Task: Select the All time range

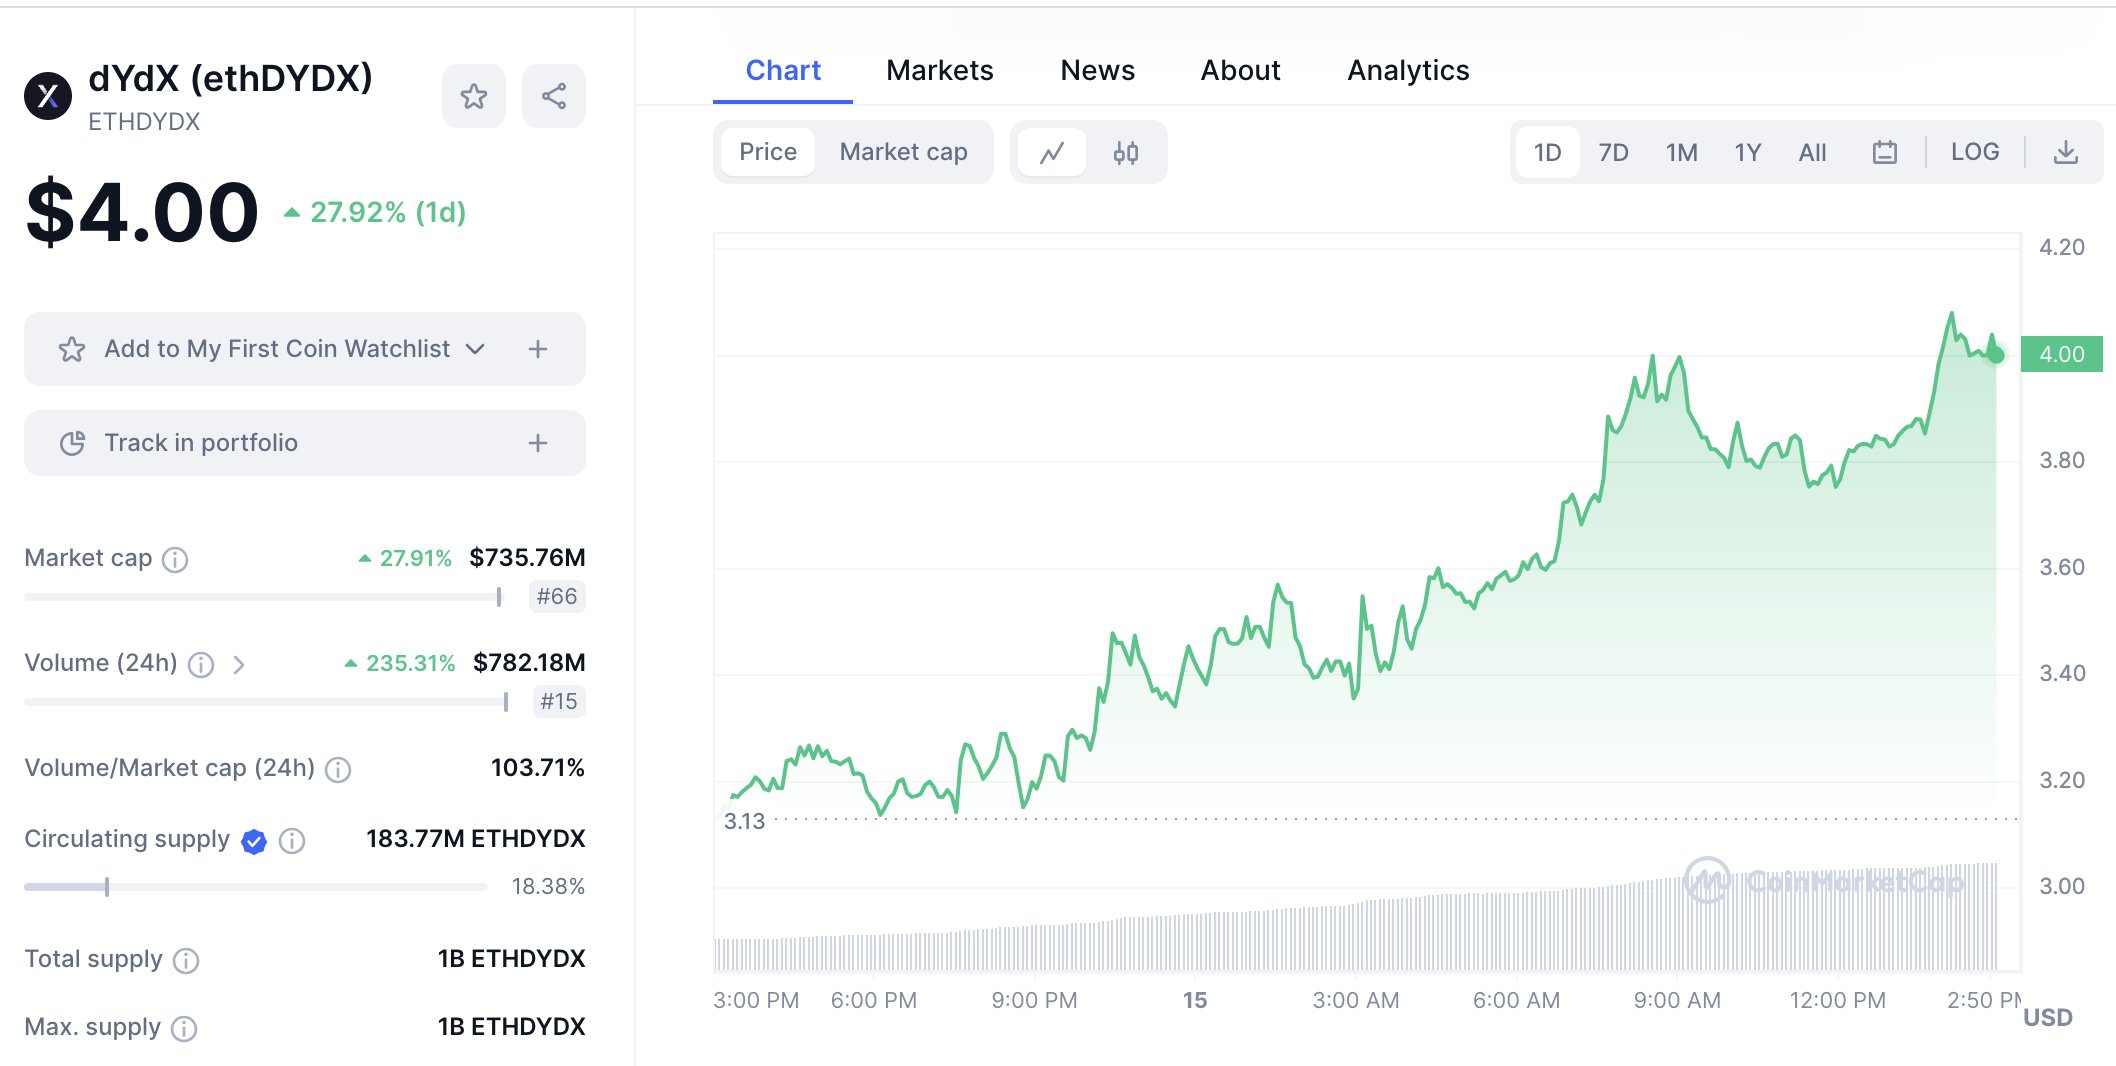Action: pyautogui.click(x=1812, y=152)
